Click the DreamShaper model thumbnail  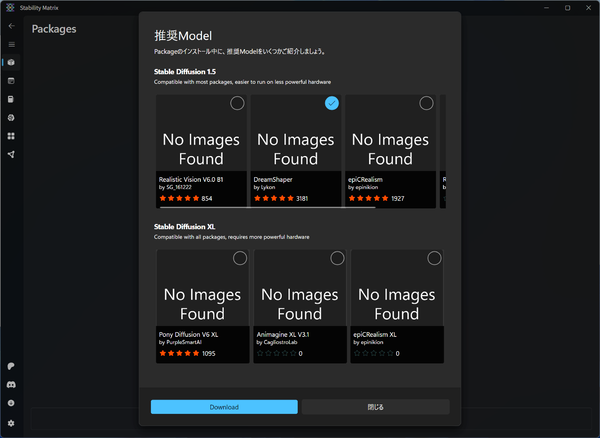(296, 133)
